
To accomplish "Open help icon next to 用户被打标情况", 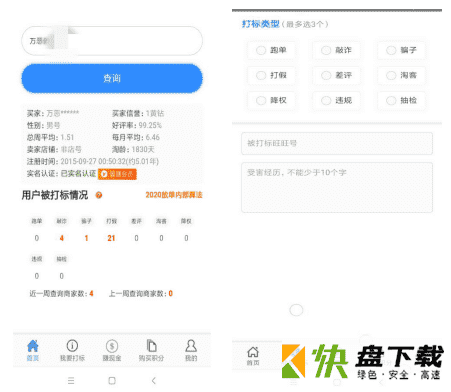I will [99, 195].
